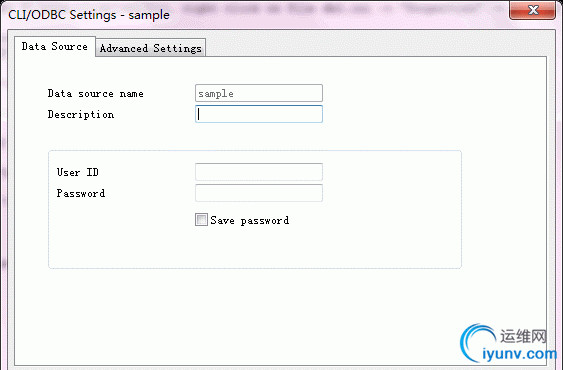Focus the Description text field

259,114
